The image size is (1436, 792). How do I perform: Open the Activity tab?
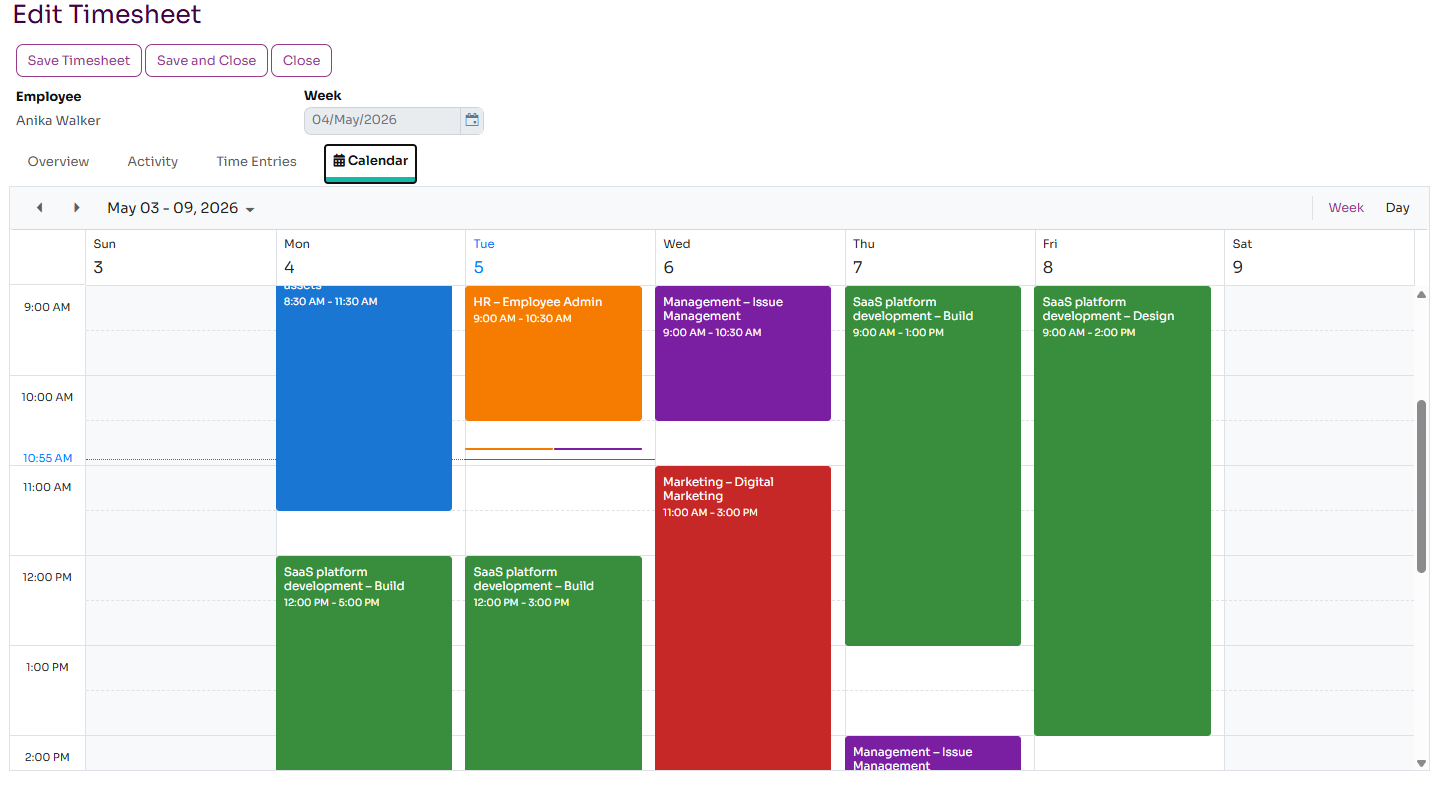coord(153,161)
